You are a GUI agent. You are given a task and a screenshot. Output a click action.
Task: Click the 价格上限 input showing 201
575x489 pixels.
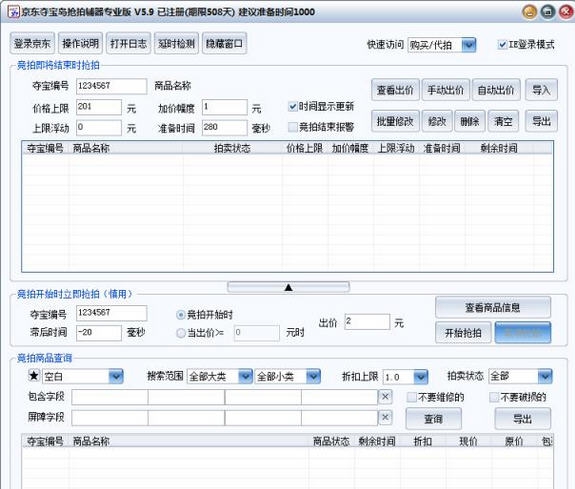(99, 107)
